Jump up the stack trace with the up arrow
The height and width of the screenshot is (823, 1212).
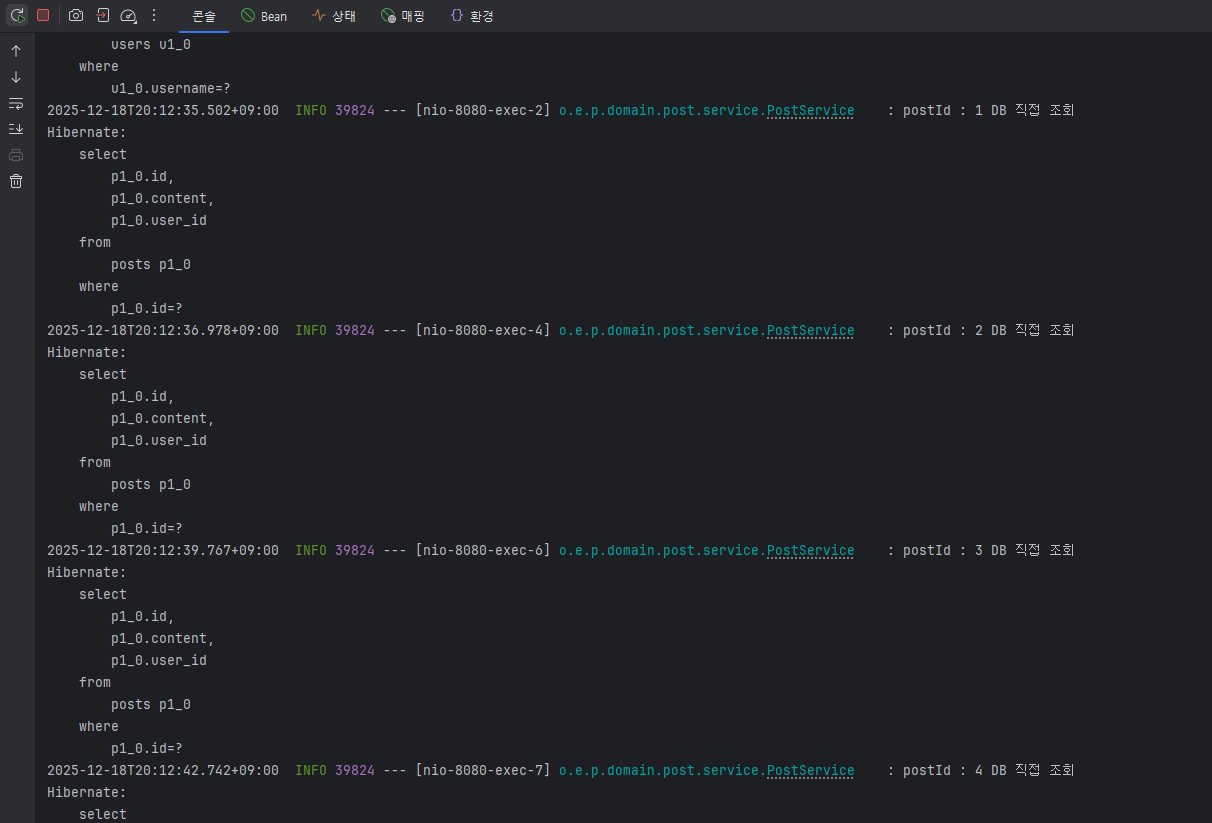[x=16, y=51]
